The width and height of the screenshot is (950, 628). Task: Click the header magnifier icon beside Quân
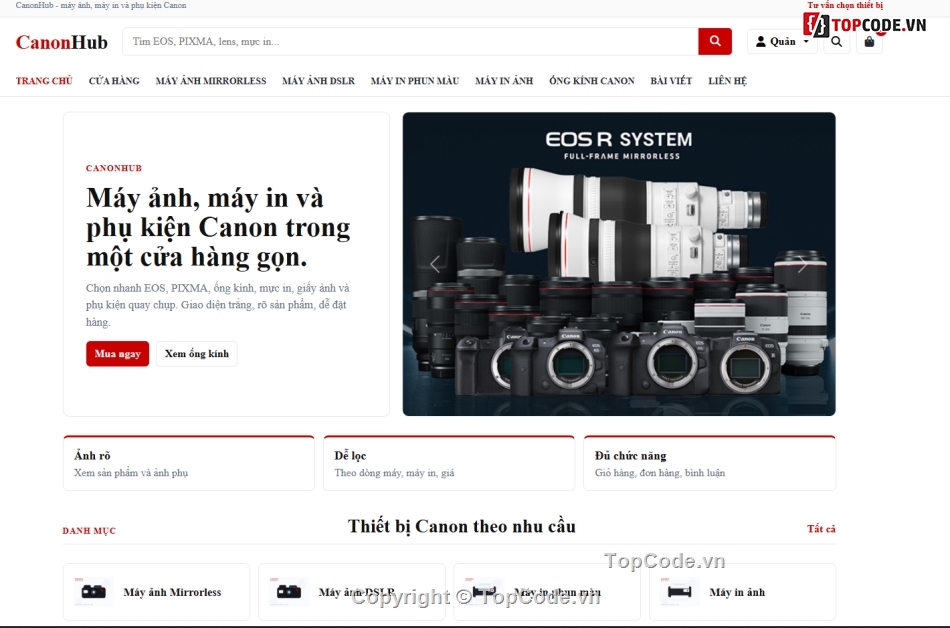(x=837, y=42)
